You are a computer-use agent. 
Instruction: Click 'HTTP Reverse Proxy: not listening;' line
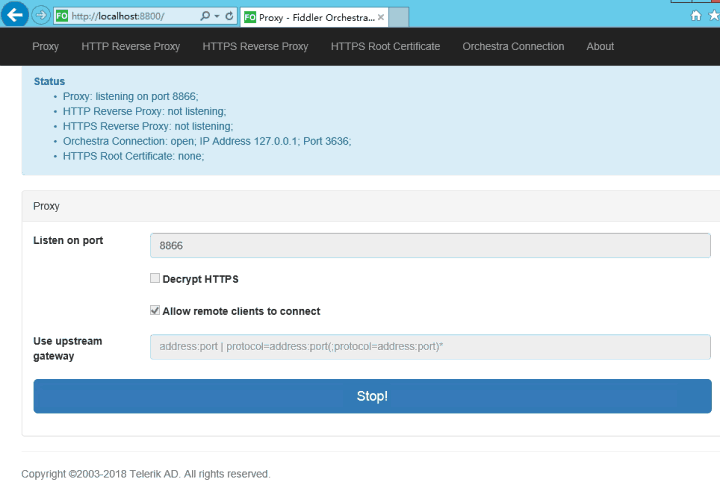[145, 111]
